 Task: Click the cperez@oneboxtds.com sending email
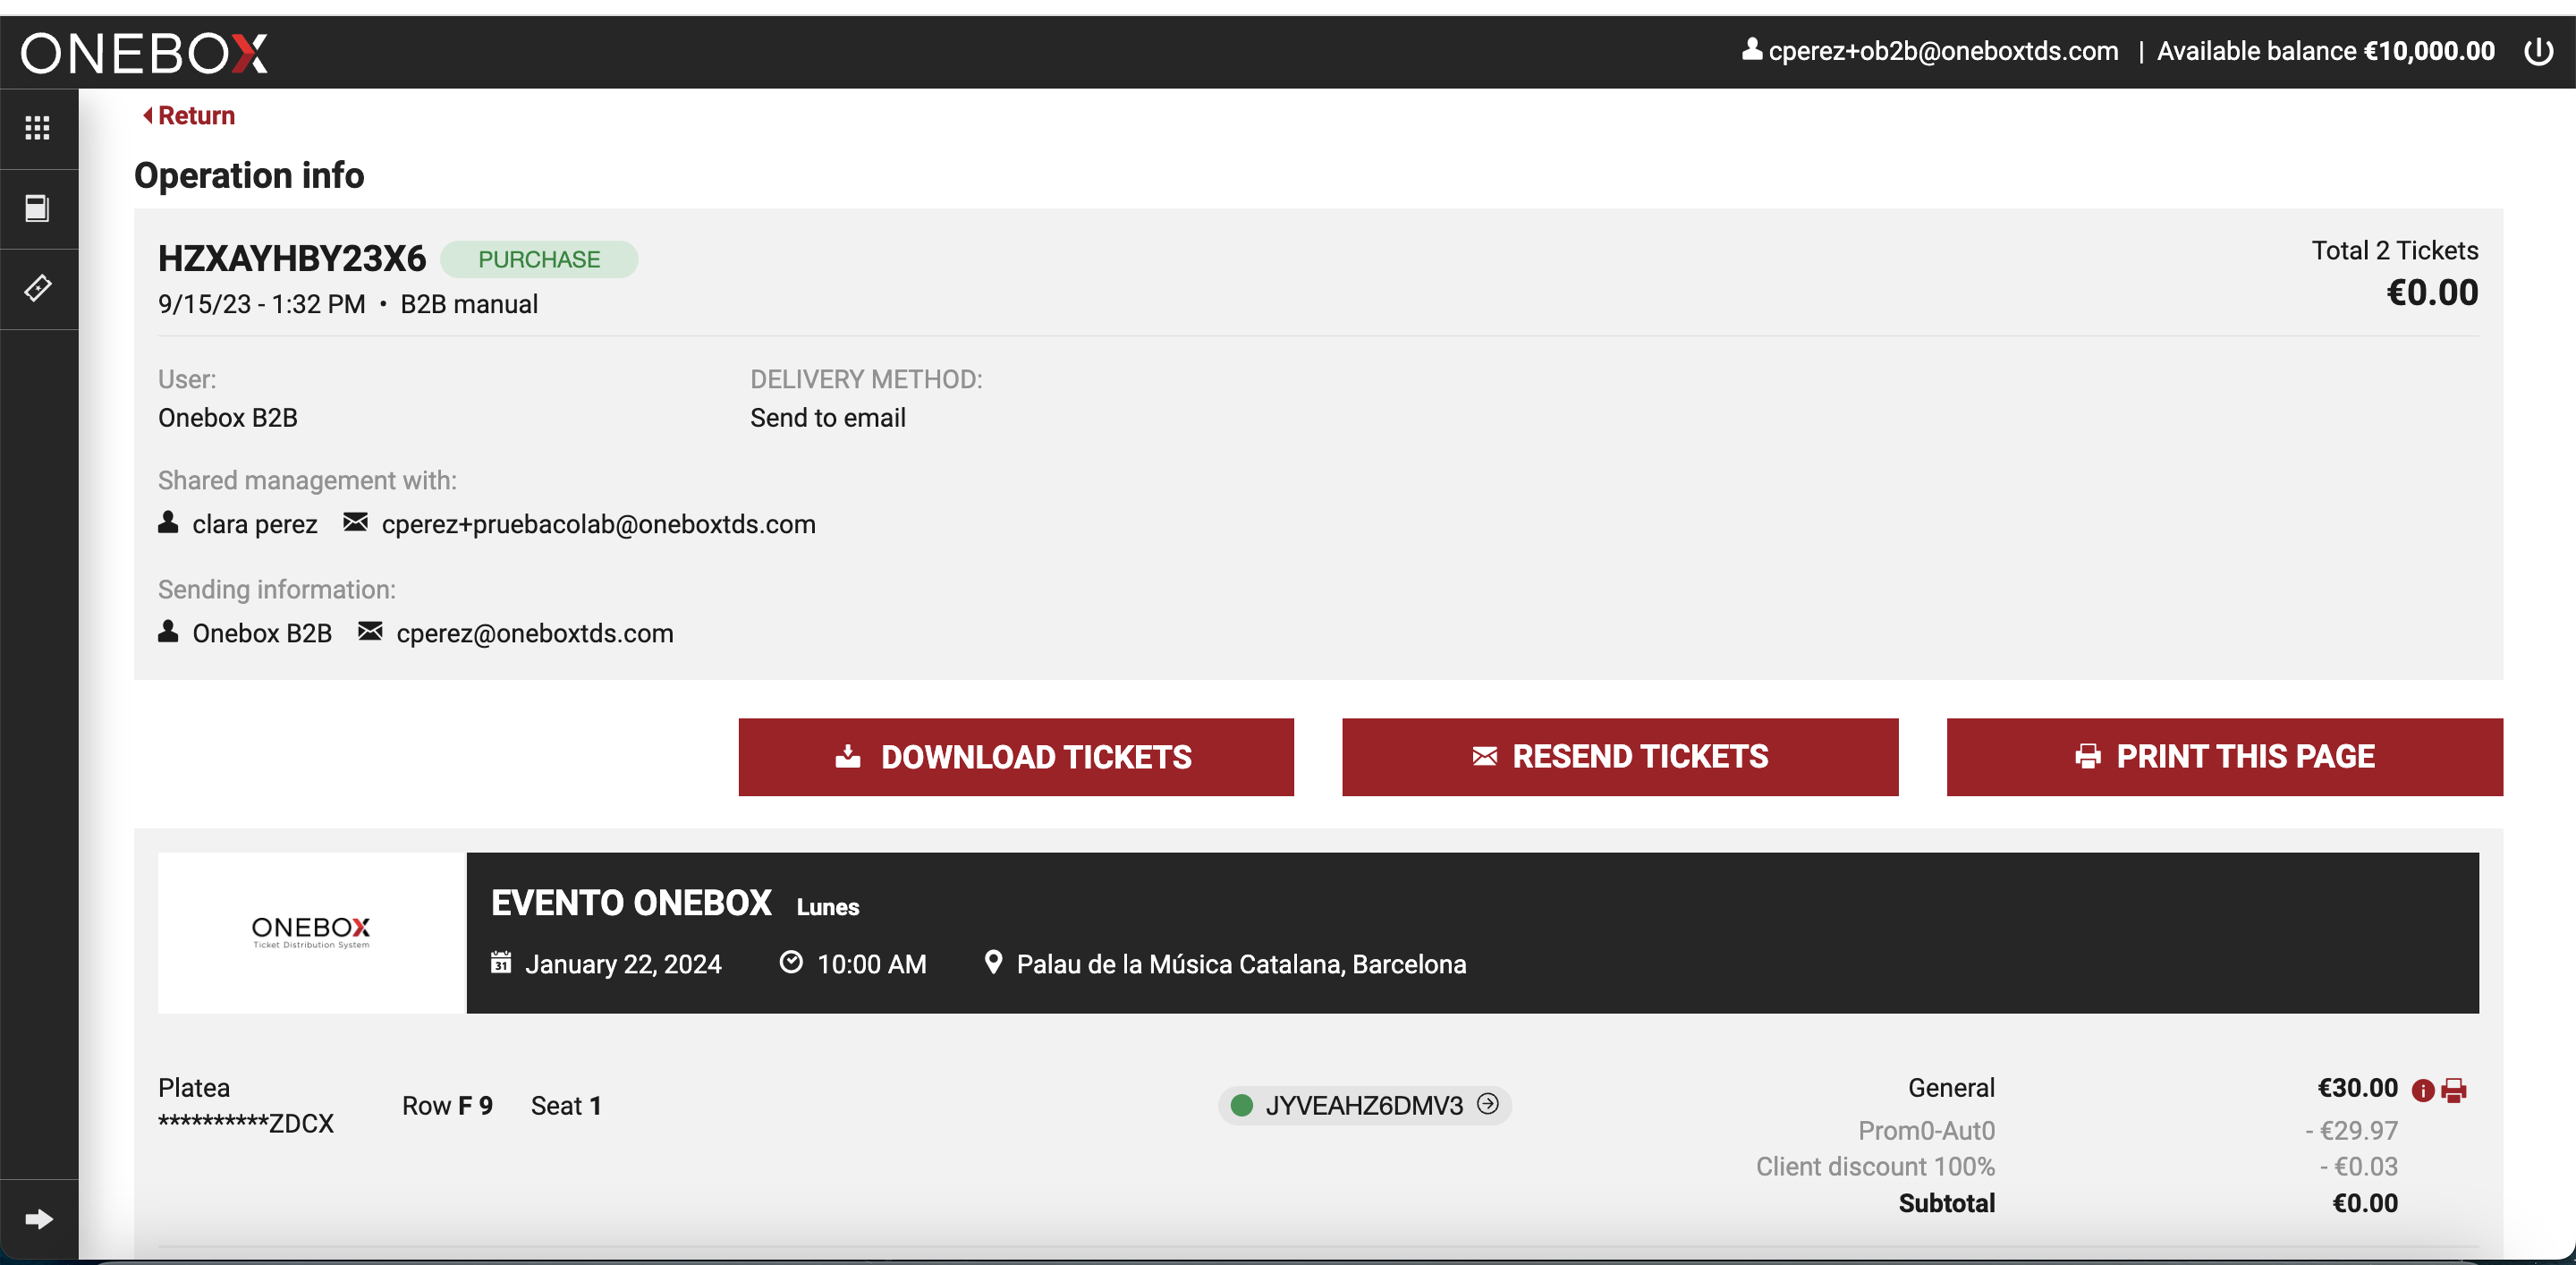click(535, 633)
